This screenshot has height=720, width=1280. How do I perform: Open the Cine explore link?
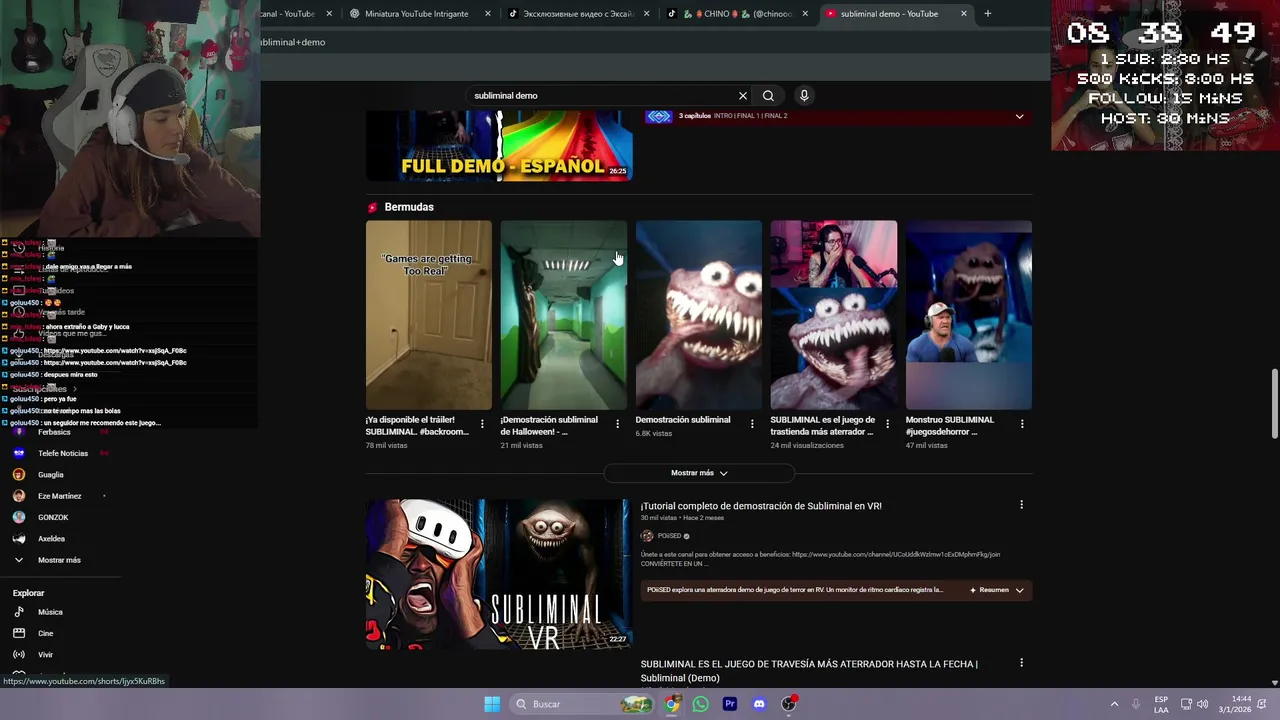[x=46, y=633]
